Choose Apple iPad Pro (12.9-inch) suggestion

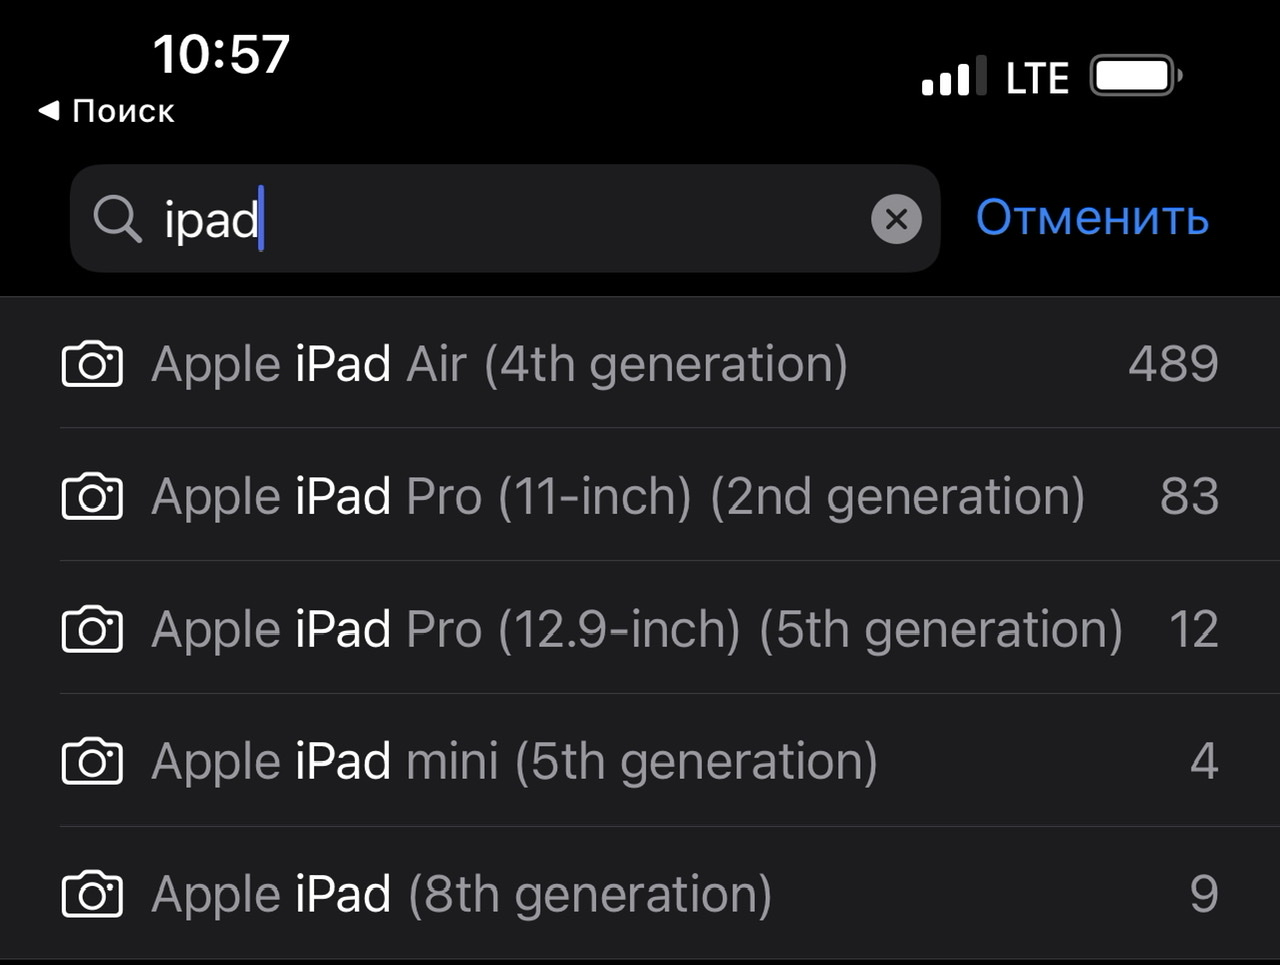click(x=636, y=630)
